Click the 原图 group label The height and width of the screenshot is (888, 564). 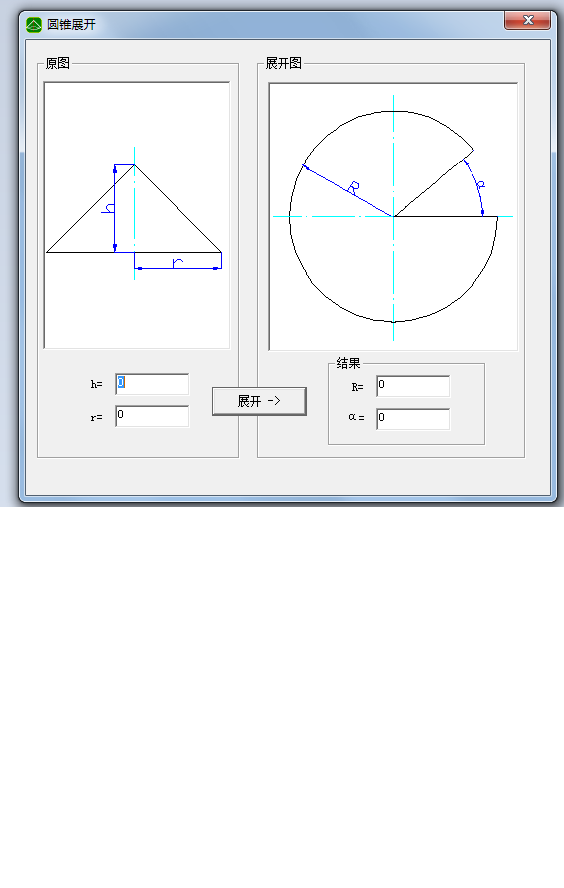tap(58, 63)
